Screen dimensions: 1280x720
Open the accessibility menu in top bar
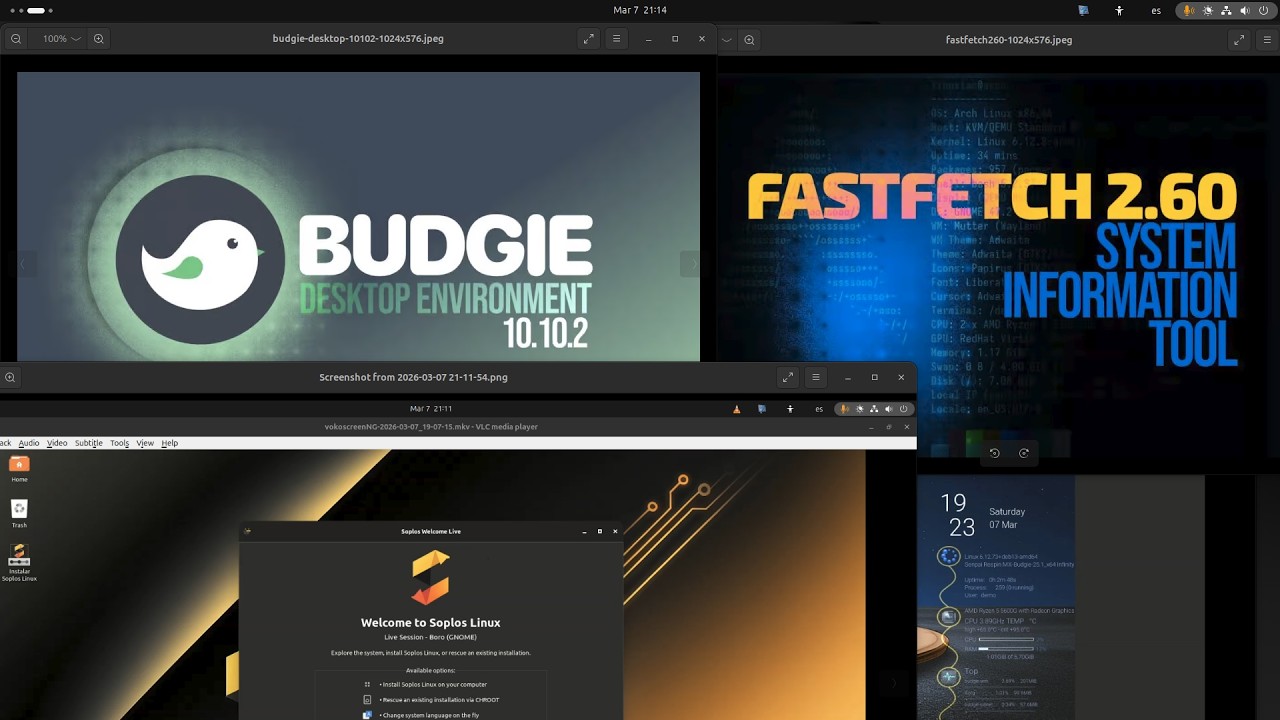coord(1119,10)
